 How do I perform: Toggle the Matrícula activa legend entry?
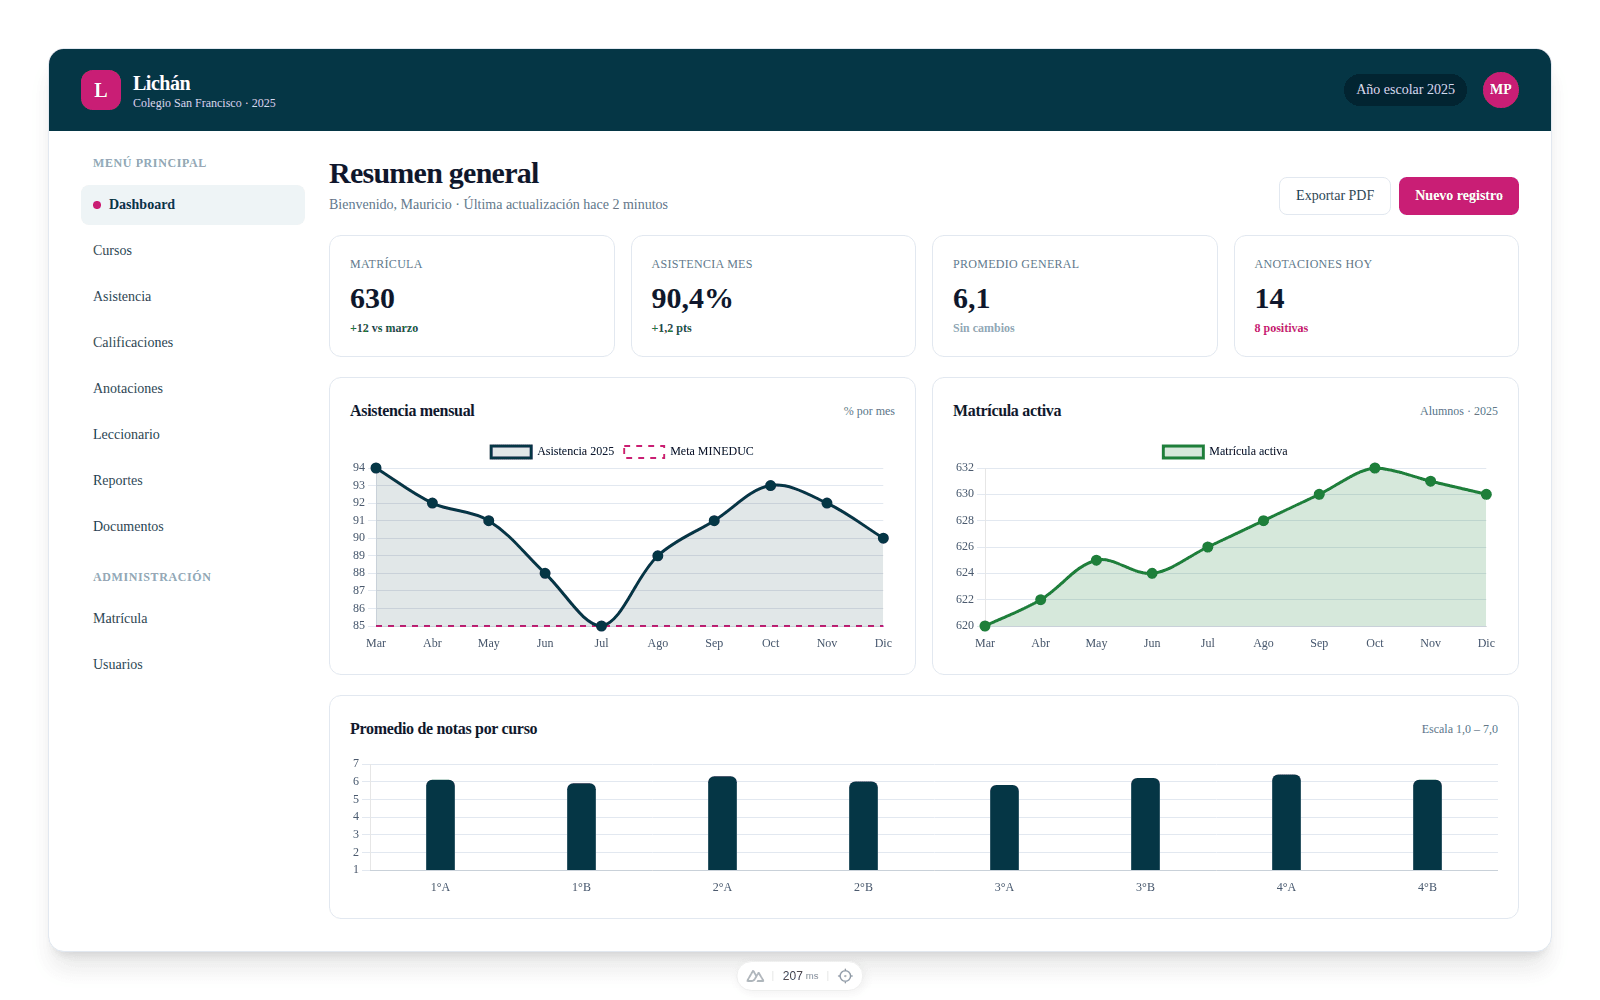1224,451
